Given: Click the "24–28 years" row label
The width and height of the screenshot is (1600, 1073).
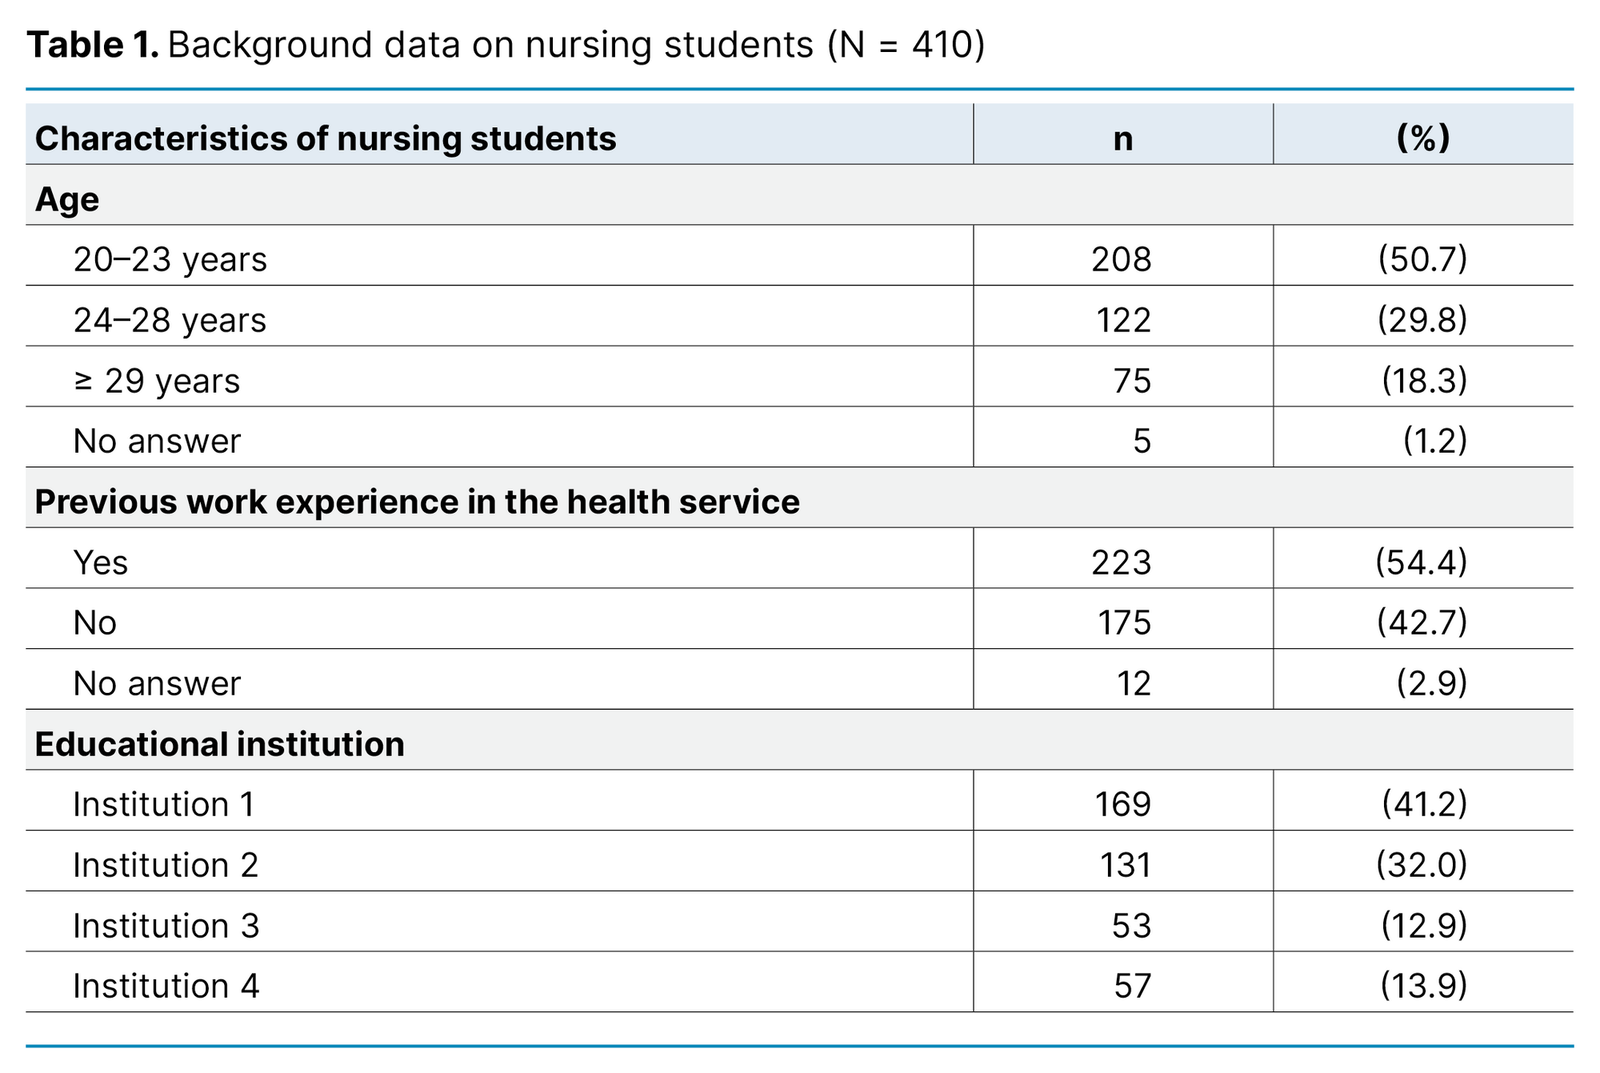Looking at the screenshot, I should click(x=170, y=320).
